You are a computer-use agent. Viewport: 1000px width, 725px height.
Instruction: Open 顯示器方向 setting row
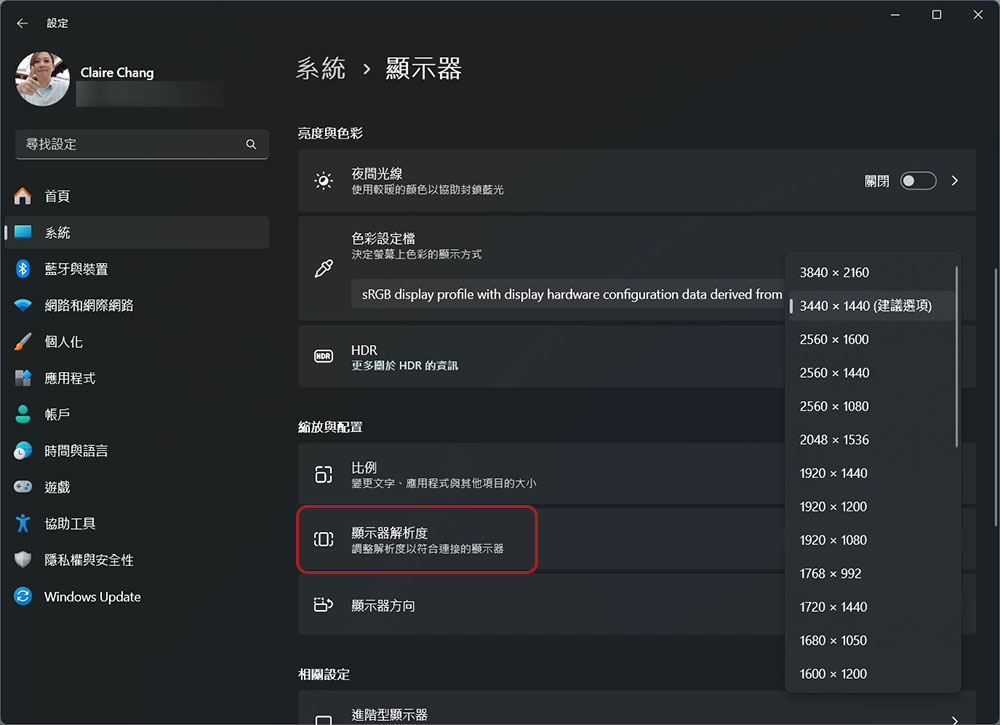tap(636, 604)
